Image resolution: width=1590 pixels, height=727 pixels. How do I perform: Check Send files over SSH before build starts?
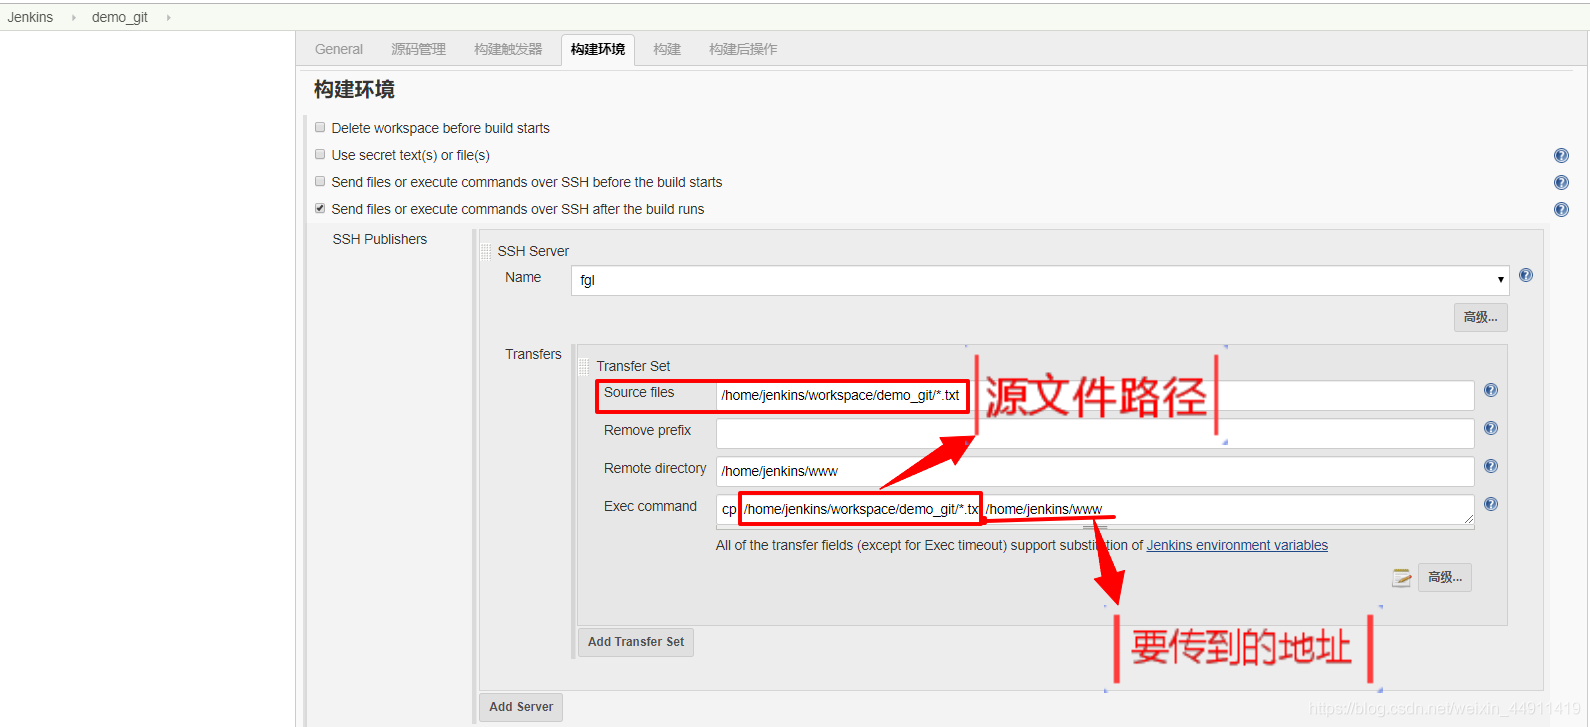pyautogui.click(x=320, y=181)
